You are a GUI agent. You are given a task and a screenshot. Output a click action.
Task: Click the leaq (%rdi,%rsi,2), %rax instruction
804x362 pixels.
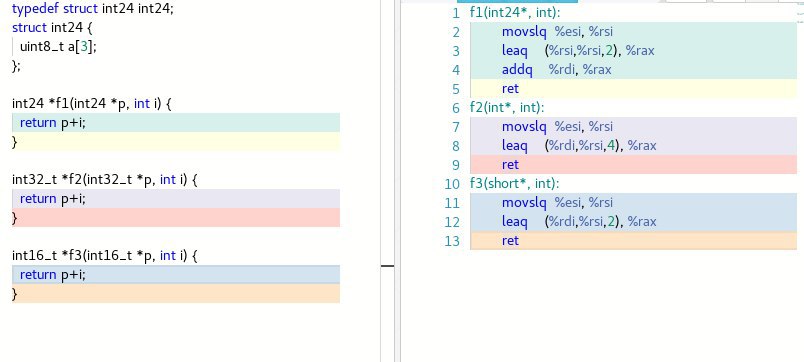click(x=579, y=222)
